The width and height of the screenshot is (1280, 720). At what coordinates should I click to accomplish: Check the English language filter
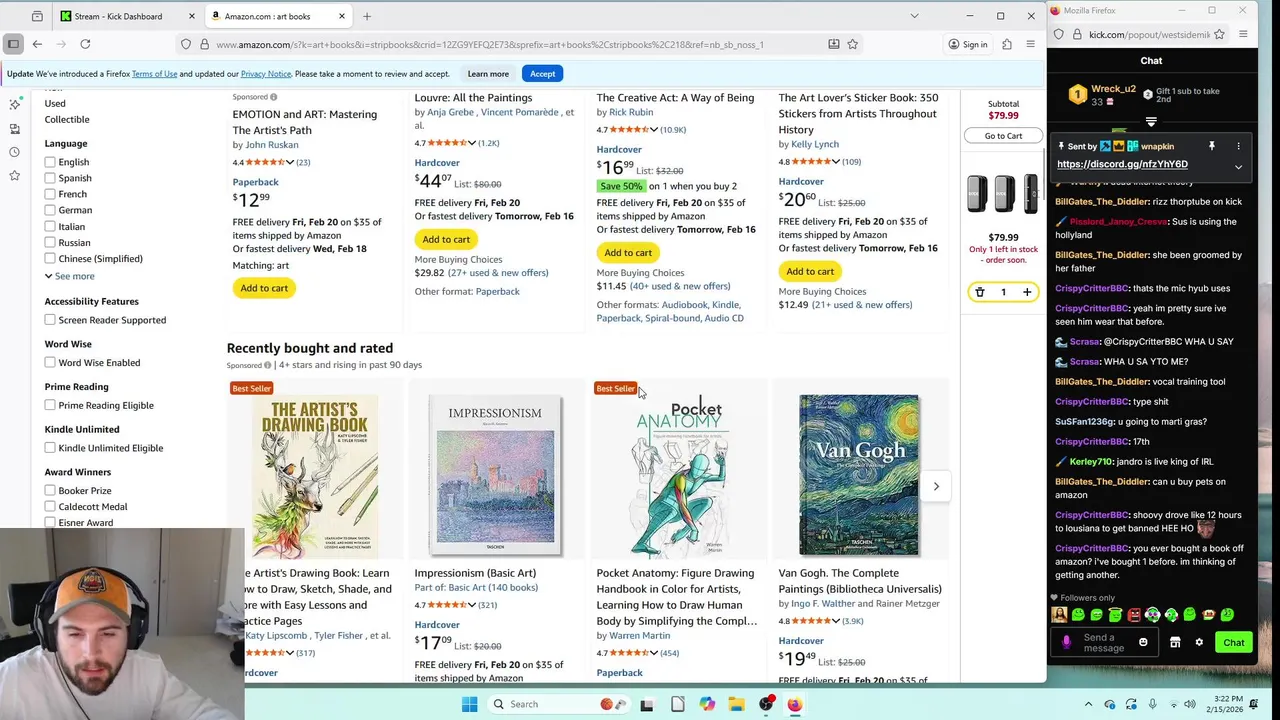[x=50, y=162]
